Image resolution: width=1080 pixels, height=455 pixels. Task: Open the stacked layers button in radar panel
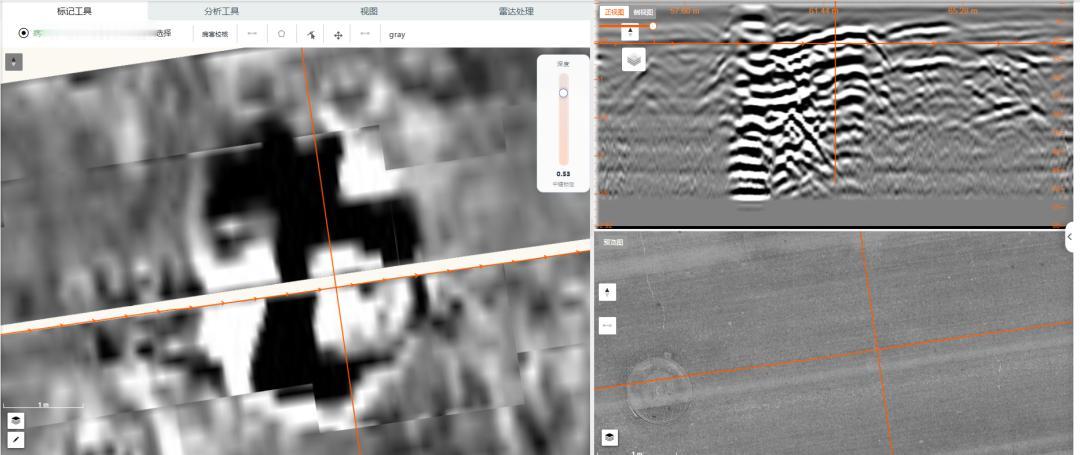pyautogui.click(x=634, y=59)
